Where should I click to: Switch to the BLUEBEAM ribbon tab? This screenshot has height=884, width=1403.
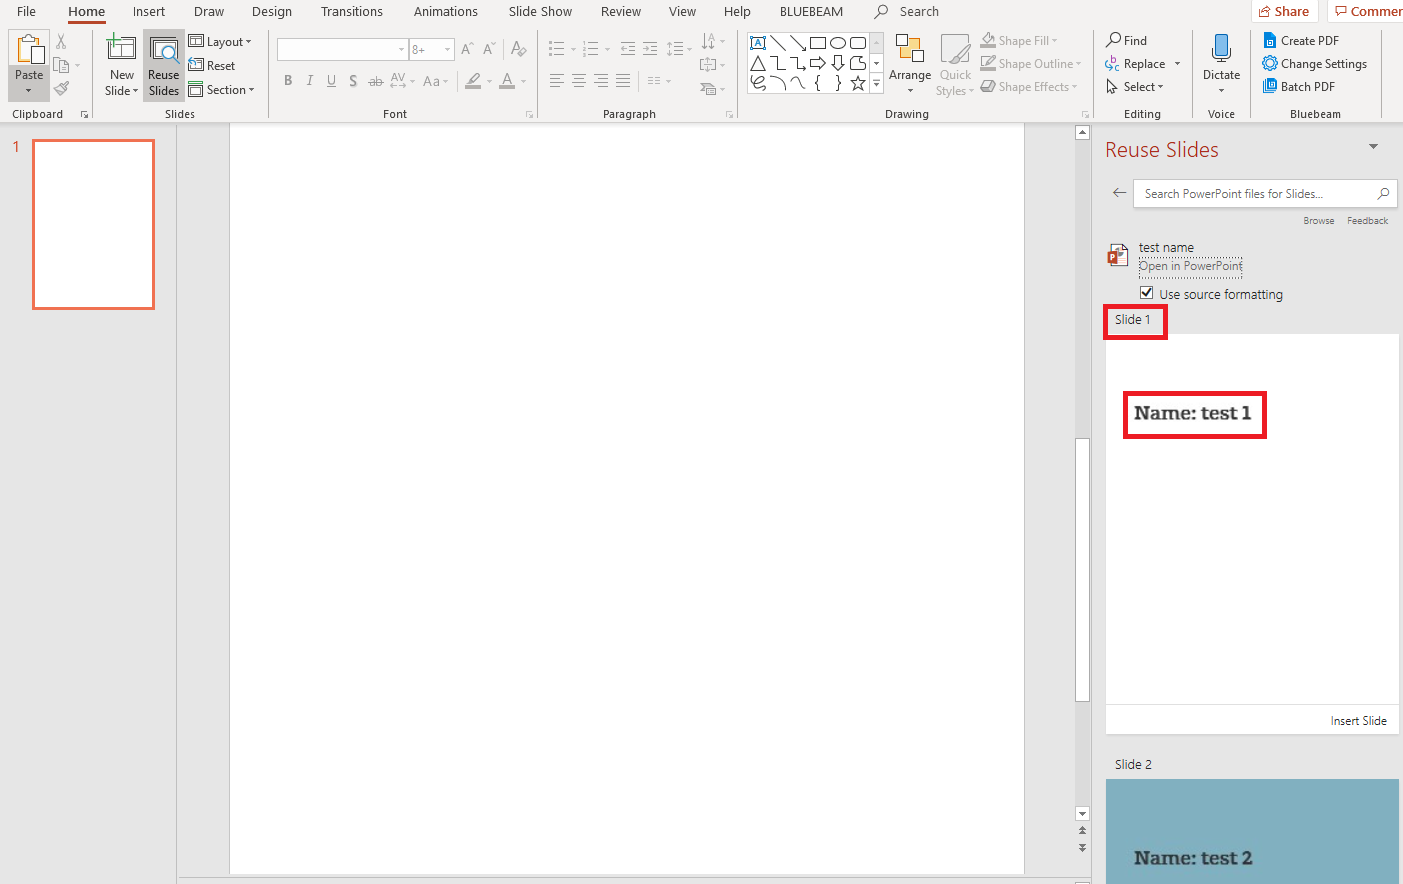811,11
